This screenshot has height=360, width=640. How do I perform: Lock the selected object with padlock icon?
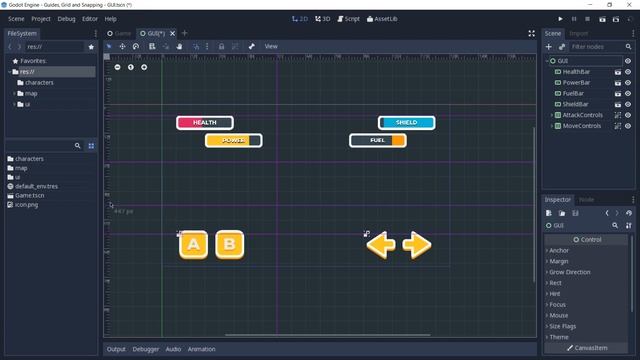(221, 47)
